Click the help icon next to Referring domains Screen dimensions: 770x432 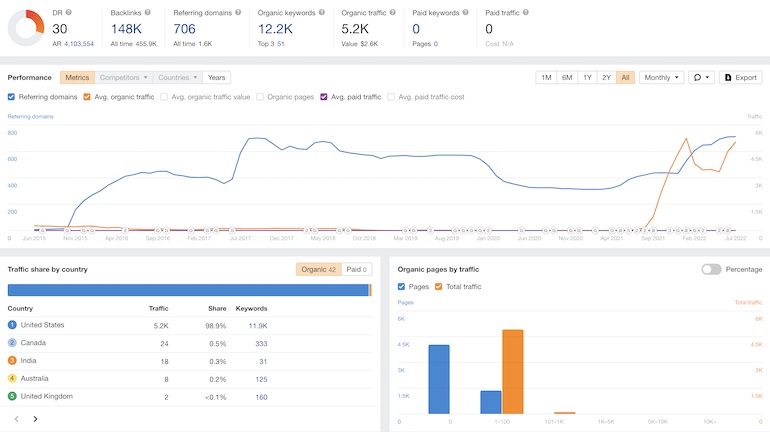click(238, 12)
